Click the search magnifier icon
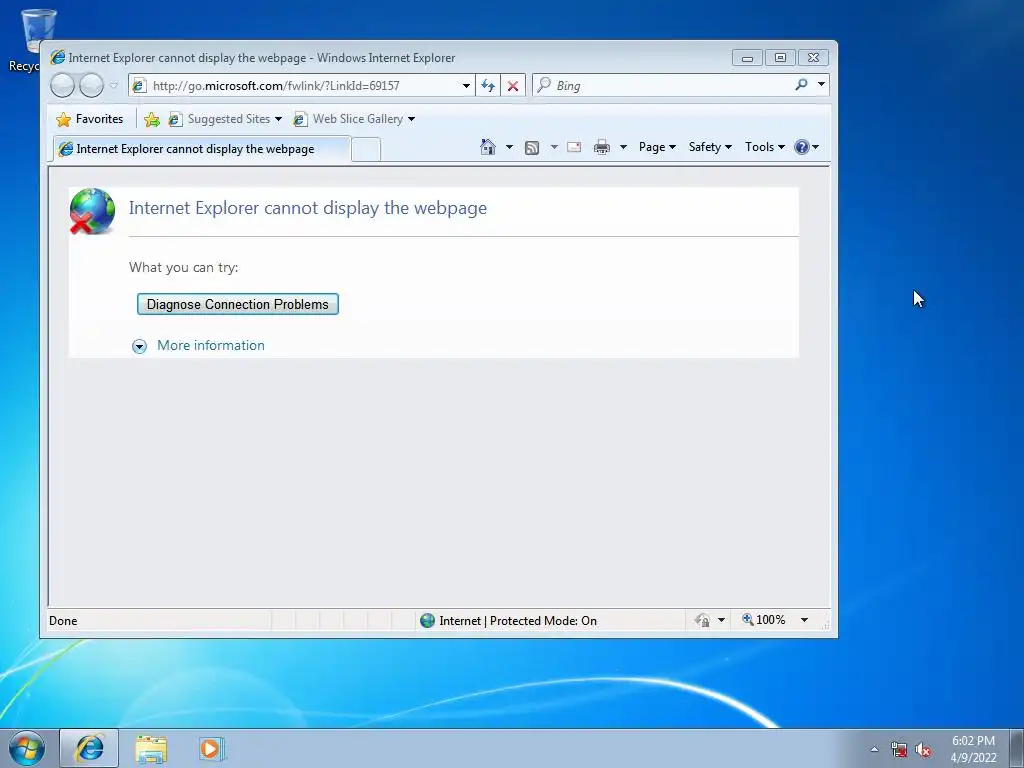The height and width of the screenshot is (768, 1024). (x=801, y=85)
